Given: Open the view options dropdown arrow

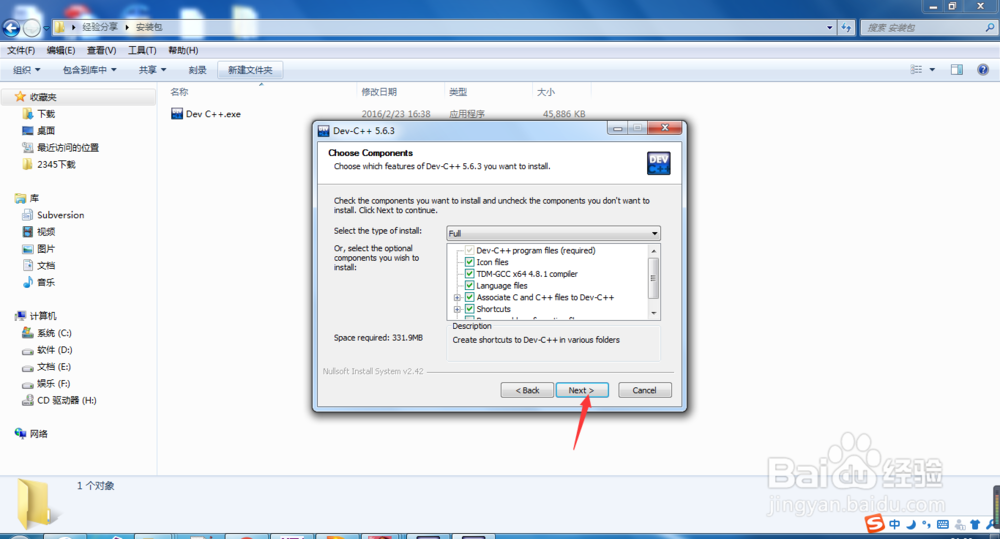Looking at the screenshot, I should click(932, 70).
